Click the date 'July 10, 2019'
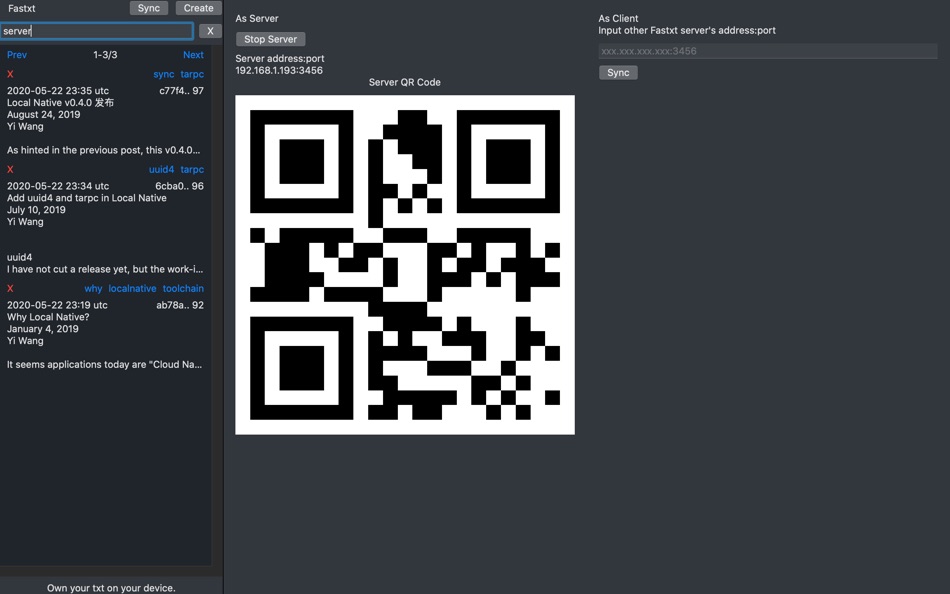The height and width of the screenshot is (594, 950). (x=36, y=210)
